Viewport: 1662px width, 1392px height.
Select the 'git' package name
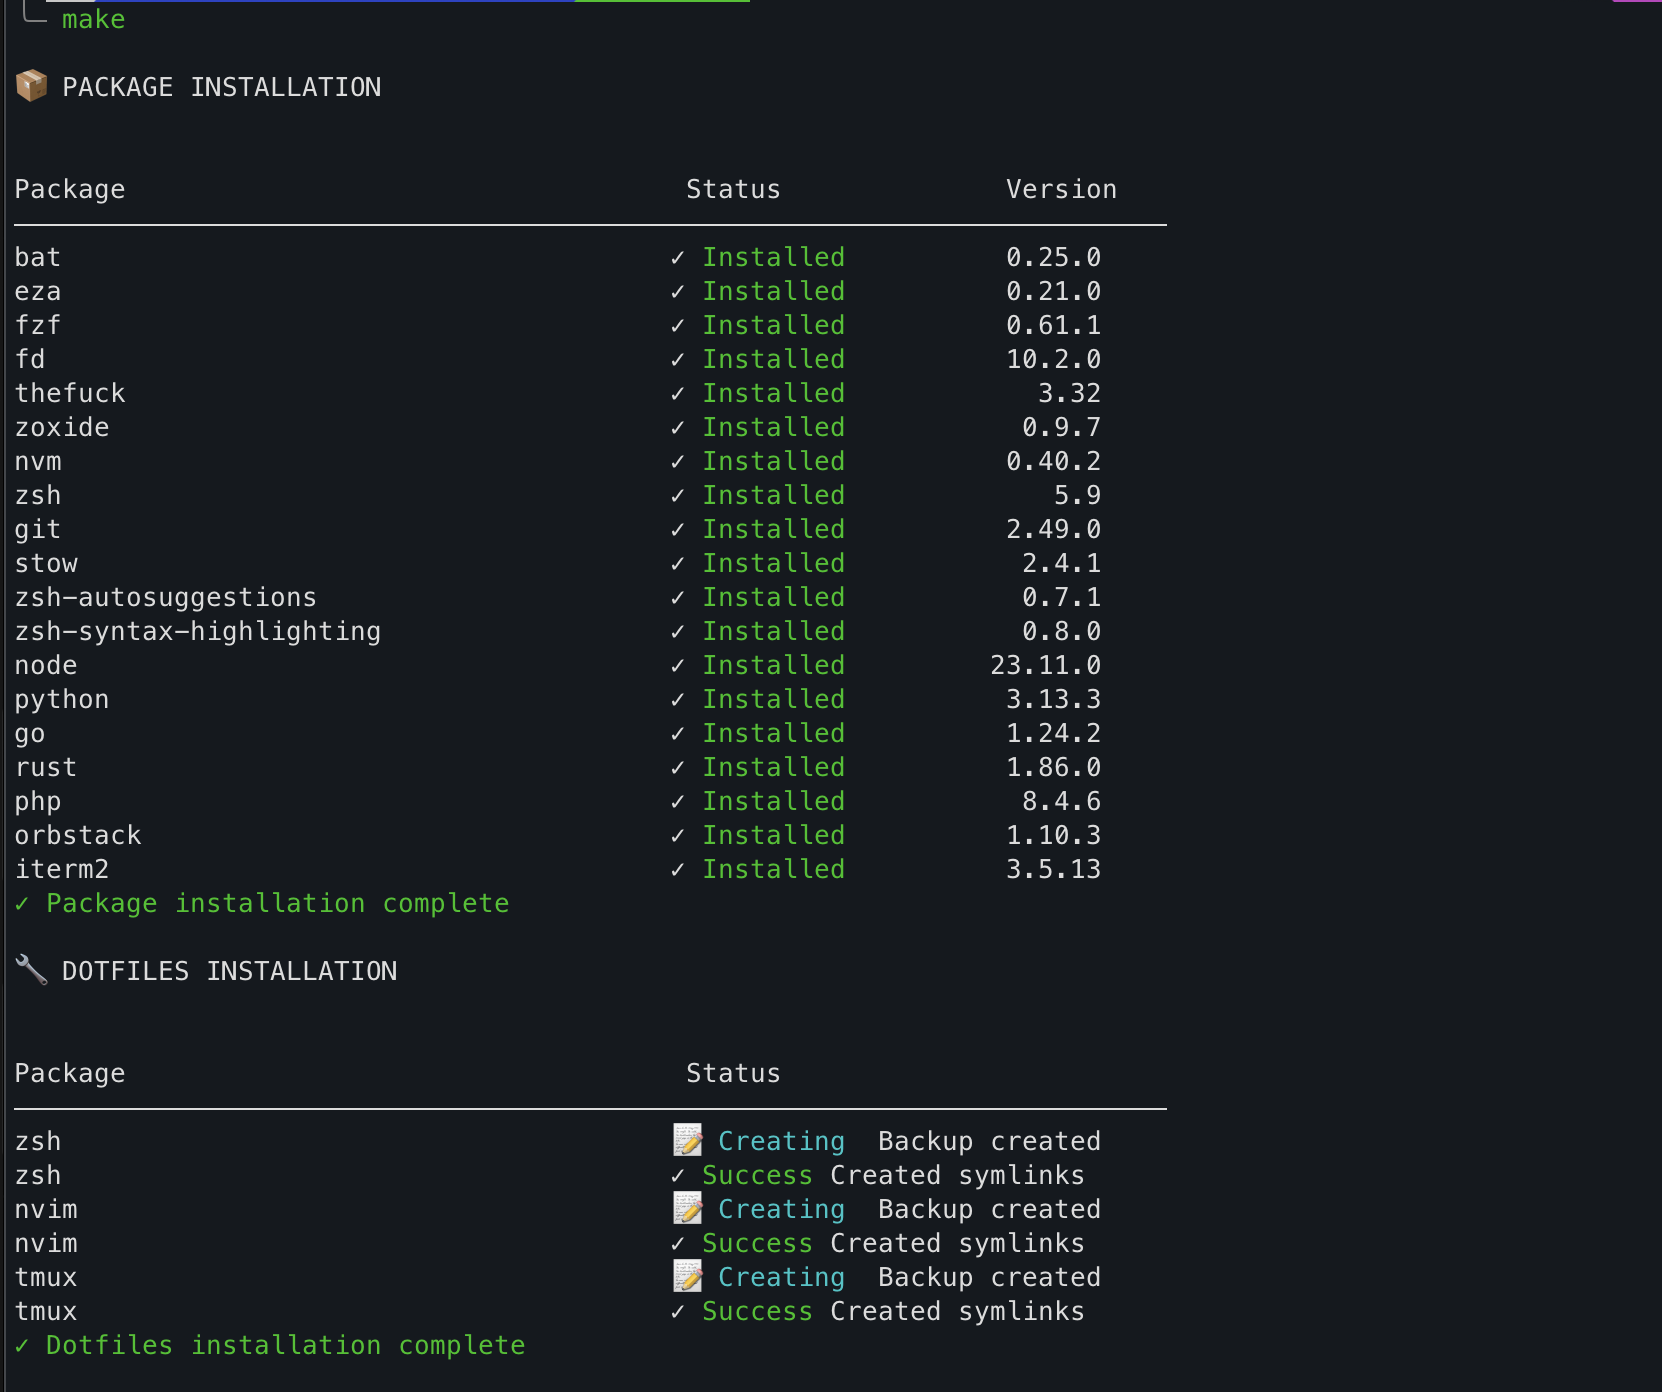point(38,530)
